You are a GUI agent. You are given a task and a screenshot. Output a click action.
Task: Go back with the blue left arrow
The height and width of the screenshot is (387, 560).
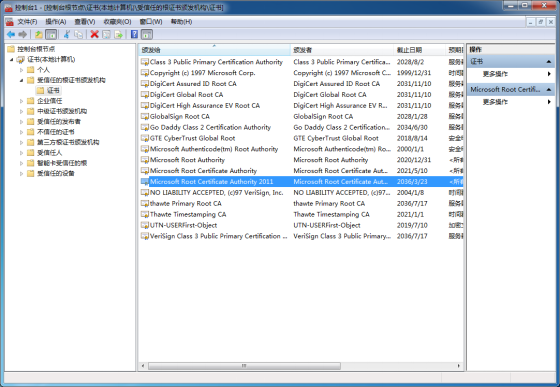click(x=11, y=34)
